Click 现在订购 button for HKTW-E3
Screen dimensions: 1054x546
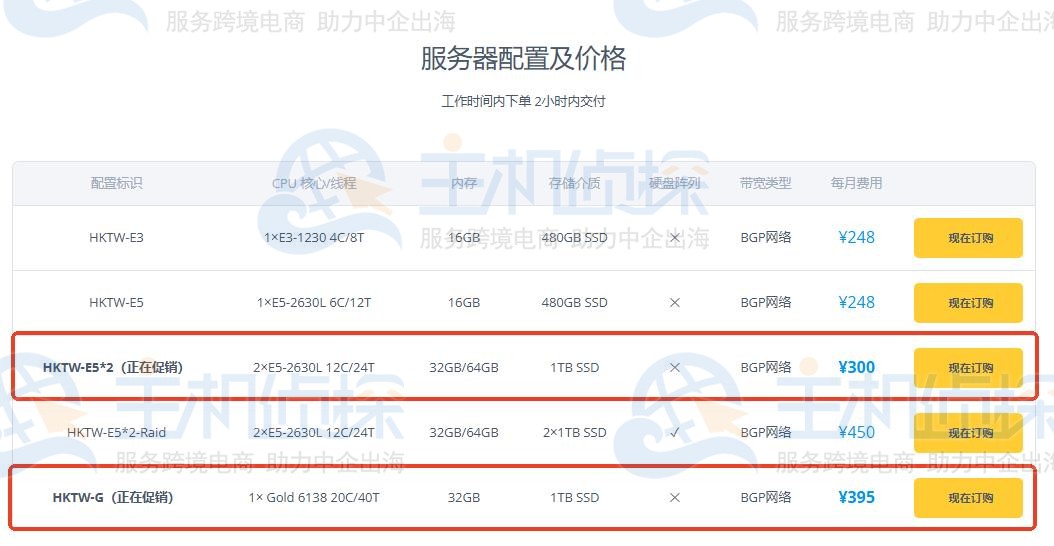pyautogui.click(x=967, y=238)
